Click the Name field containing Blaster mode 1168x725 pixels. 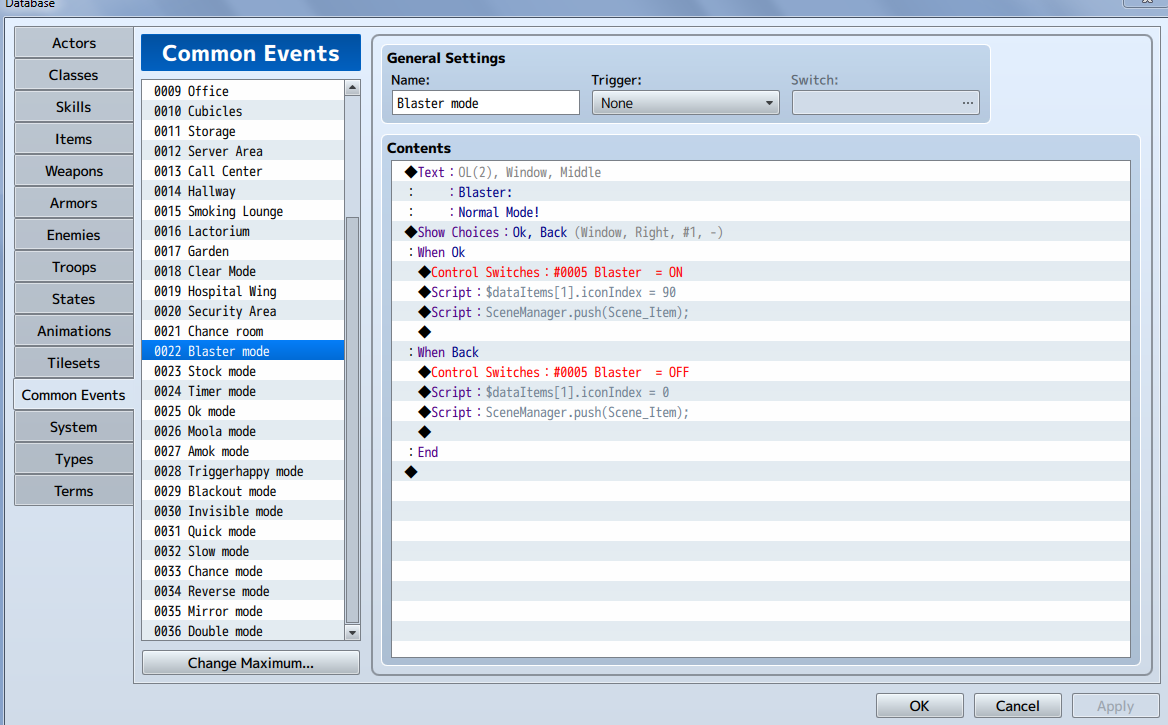point(486,103)
